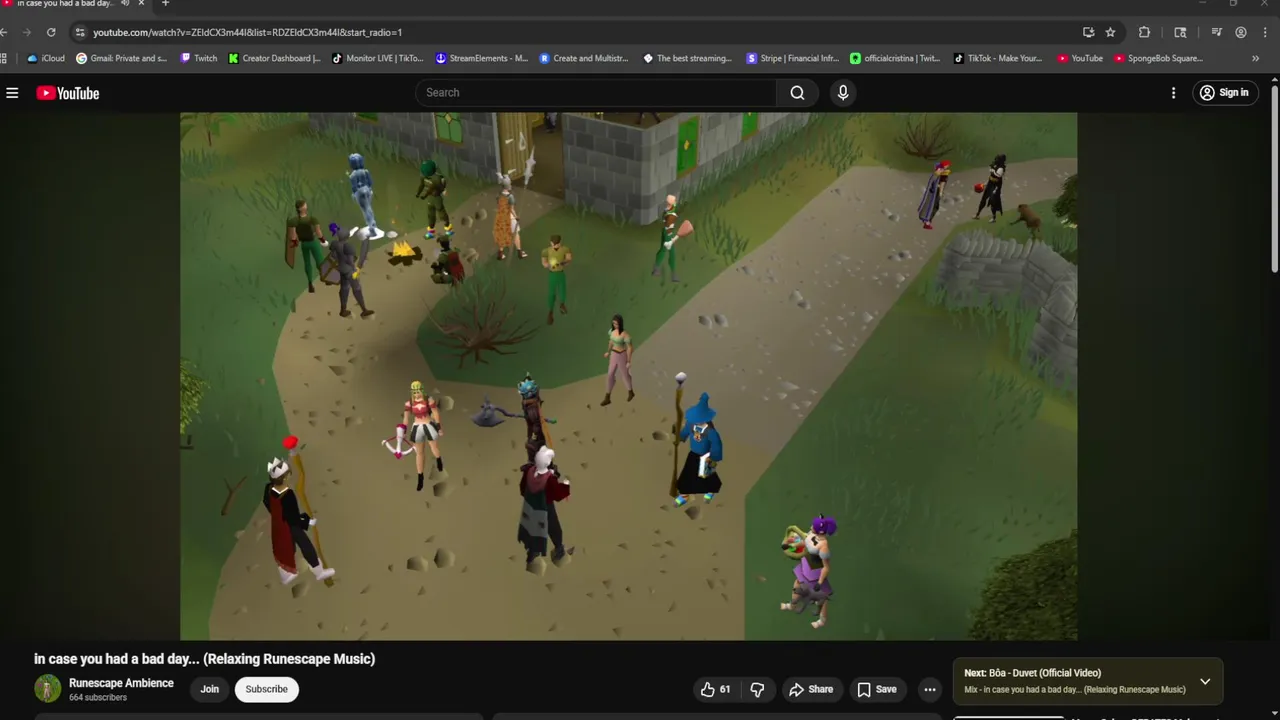The image size is (1280, 720).
Task: Click the Runescape video player
Action: [x=628, y=376]
